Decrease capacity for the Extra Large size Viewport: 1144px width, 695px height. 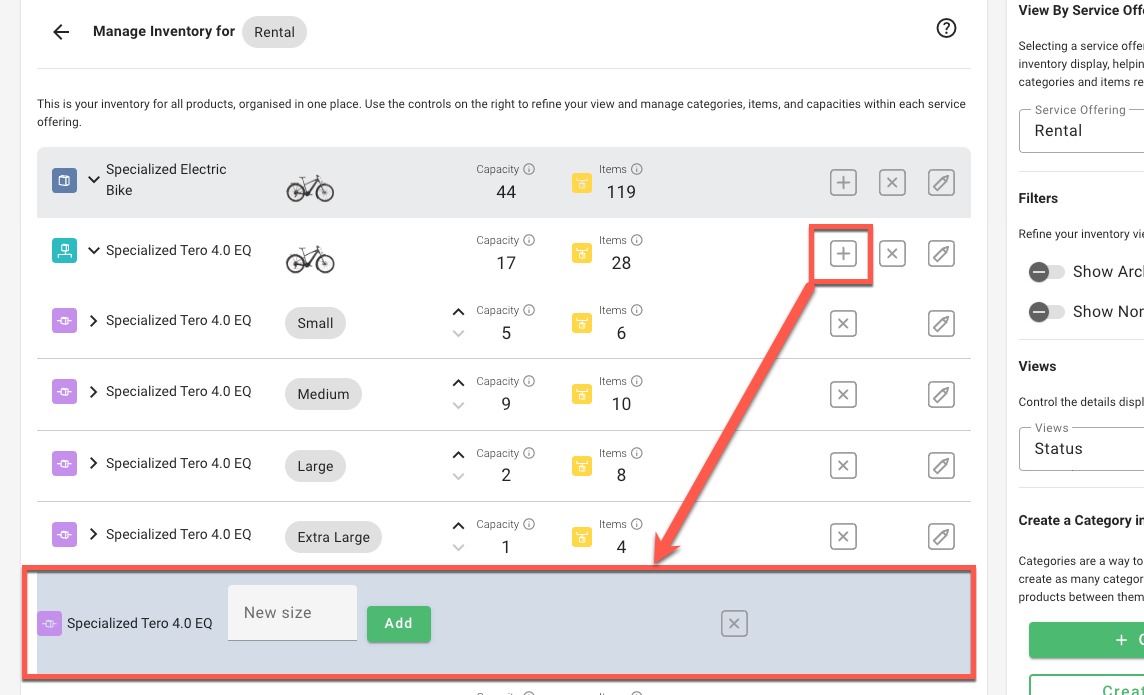[x=458, y=548]
